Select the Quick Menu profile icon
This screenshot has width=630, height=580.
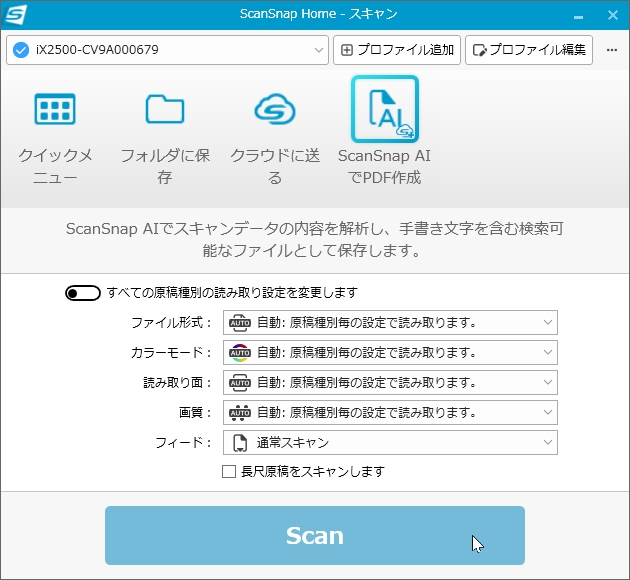click(55, 109)
